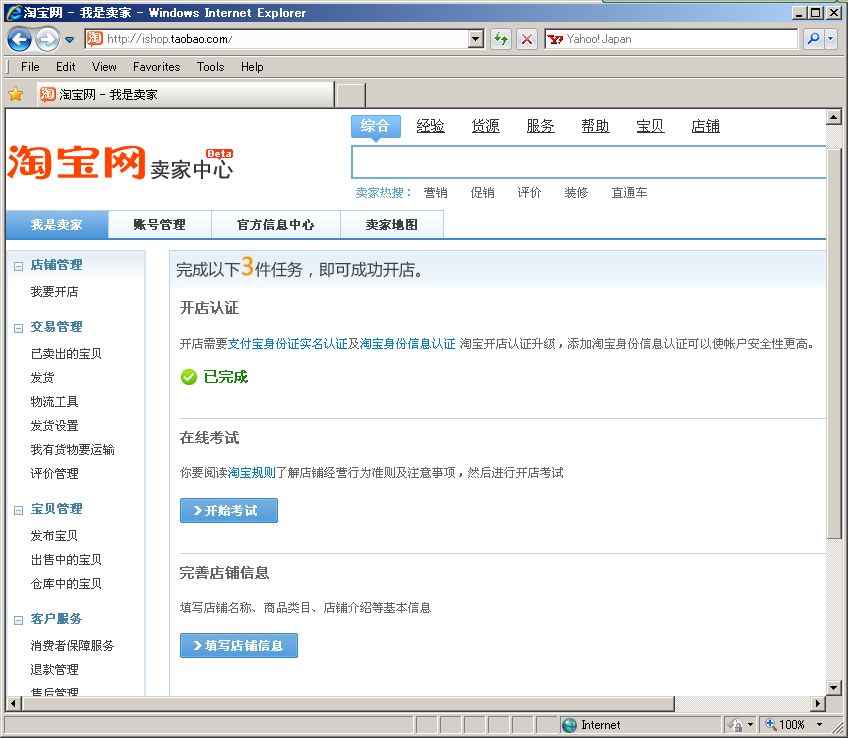Click the Stop loading red X icon
This screenshot has height=738, width=848.
click(527, 39)
